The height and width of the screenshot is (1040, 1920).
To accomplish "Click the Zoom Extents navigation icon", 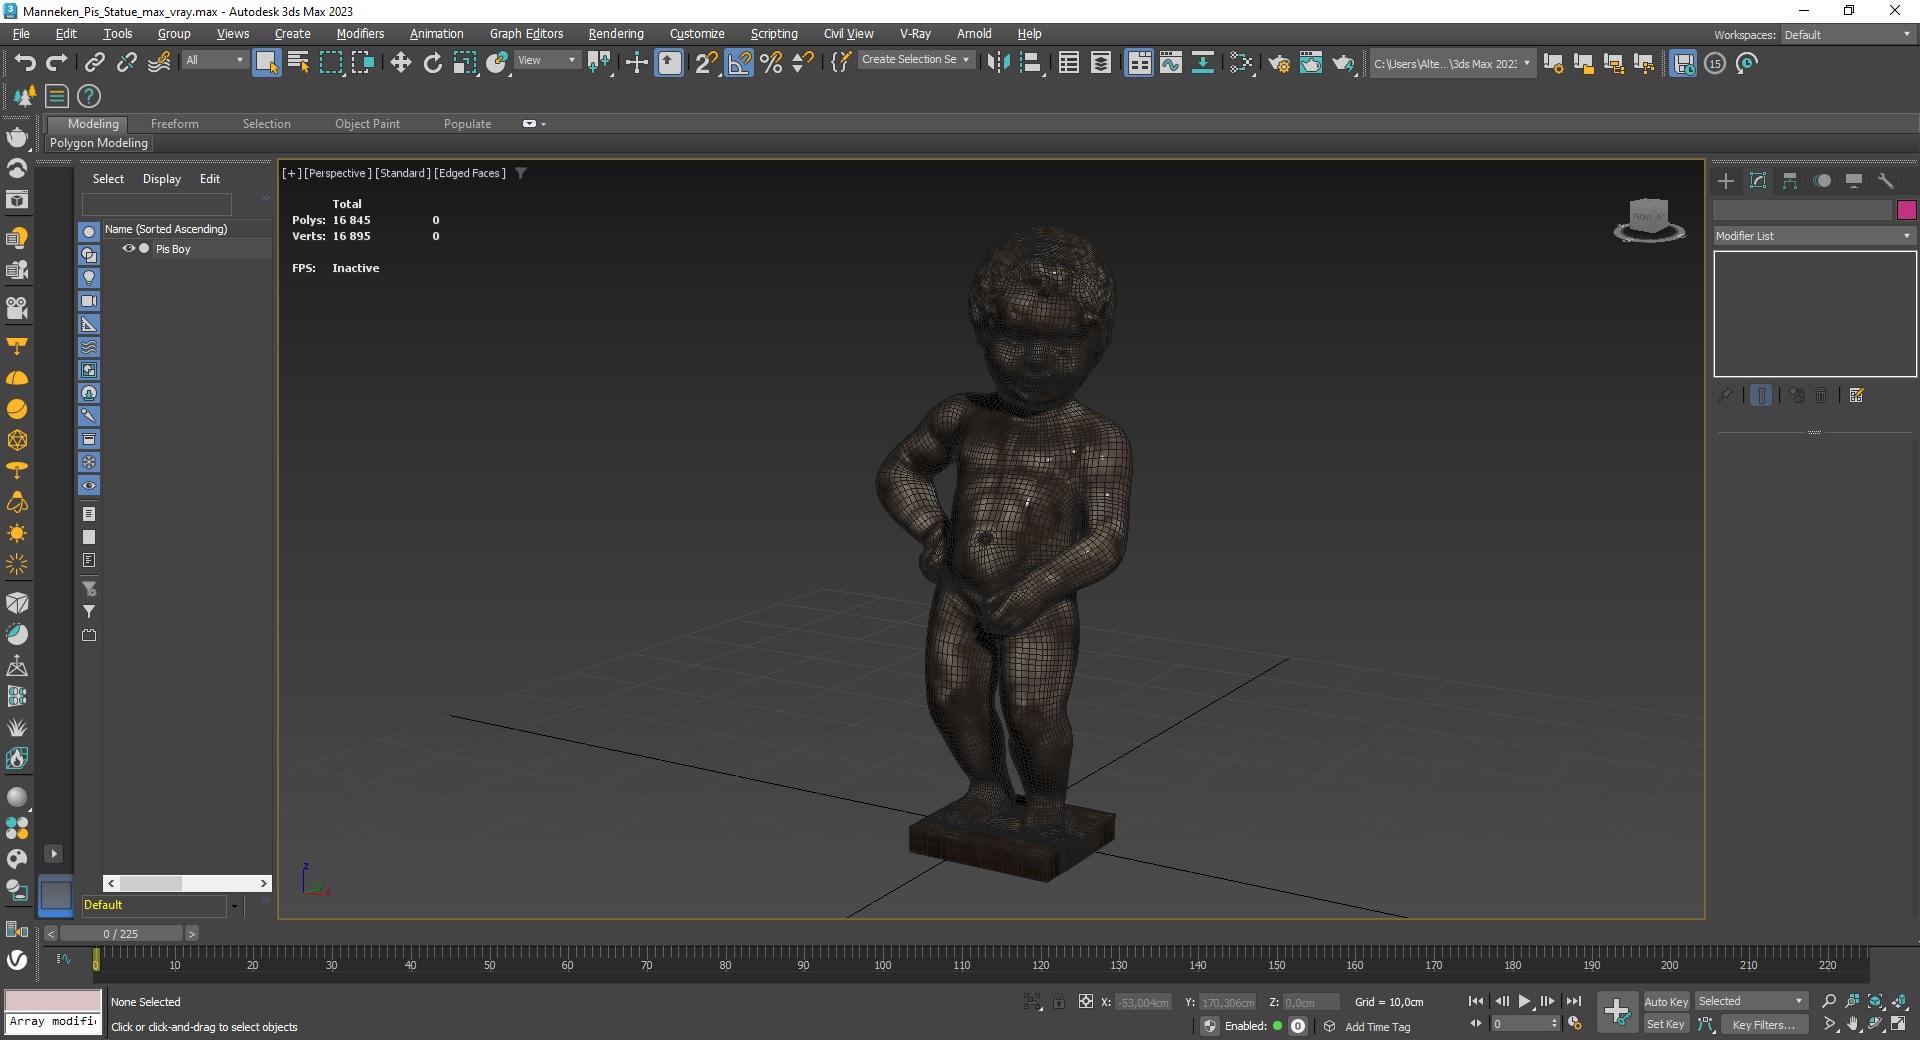I will coord(1876,1001).
